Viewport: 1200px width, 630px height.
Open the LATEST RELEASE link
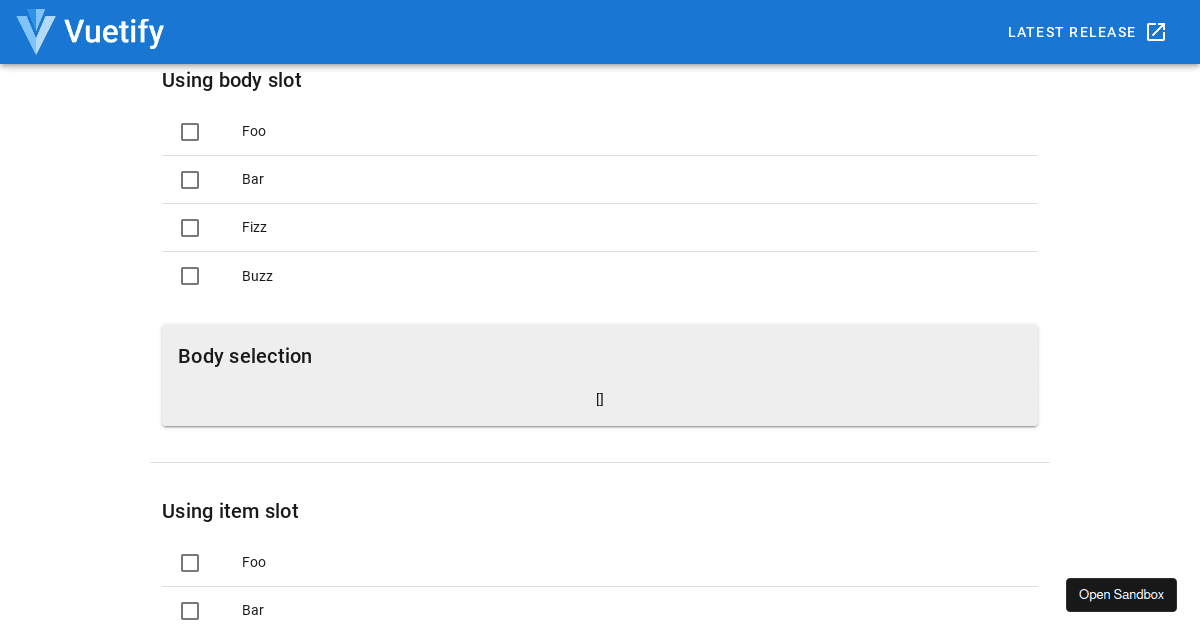(1070, 31)
